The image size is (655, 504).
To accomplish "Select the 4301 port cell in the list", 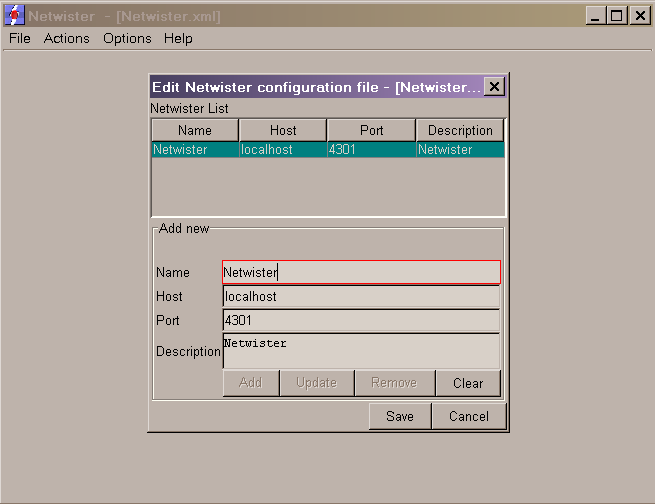I will (x=371, y=149).
